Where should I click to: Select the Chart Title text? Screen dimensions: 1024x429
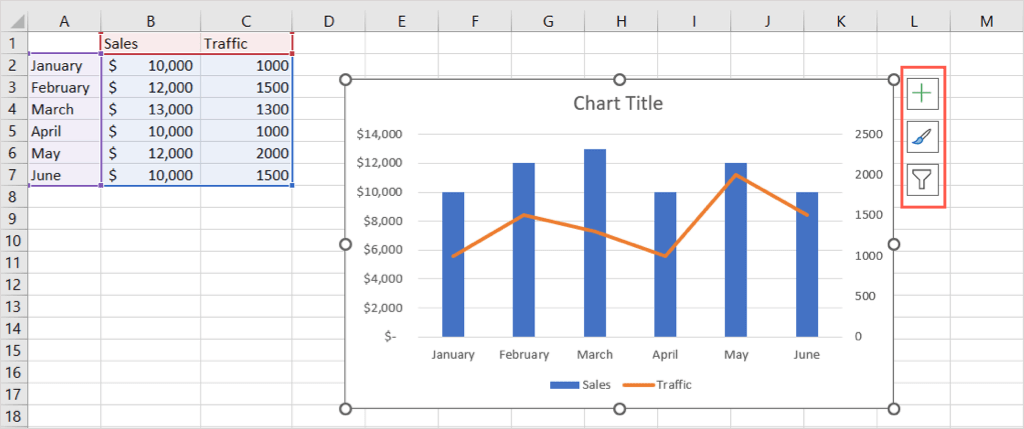point(617,103)
